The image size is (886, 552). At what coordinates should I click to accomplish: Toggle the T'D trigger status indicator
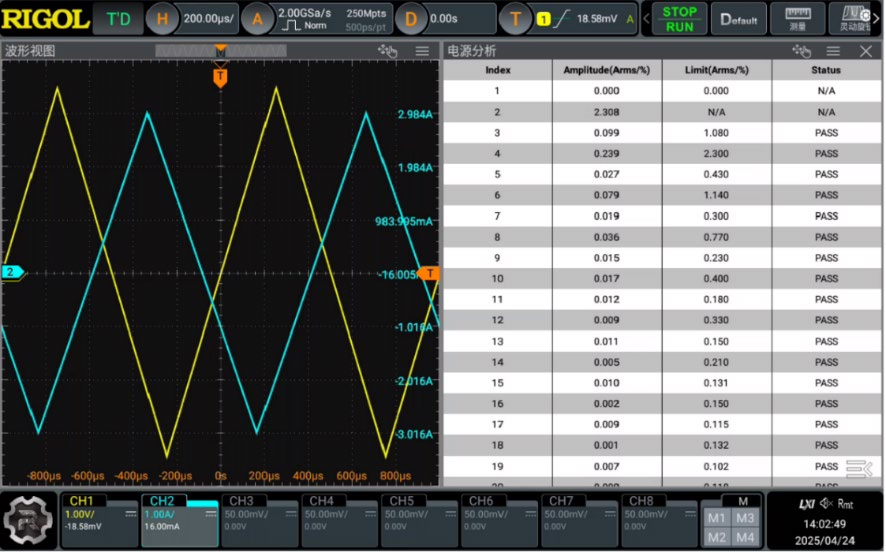118,19
